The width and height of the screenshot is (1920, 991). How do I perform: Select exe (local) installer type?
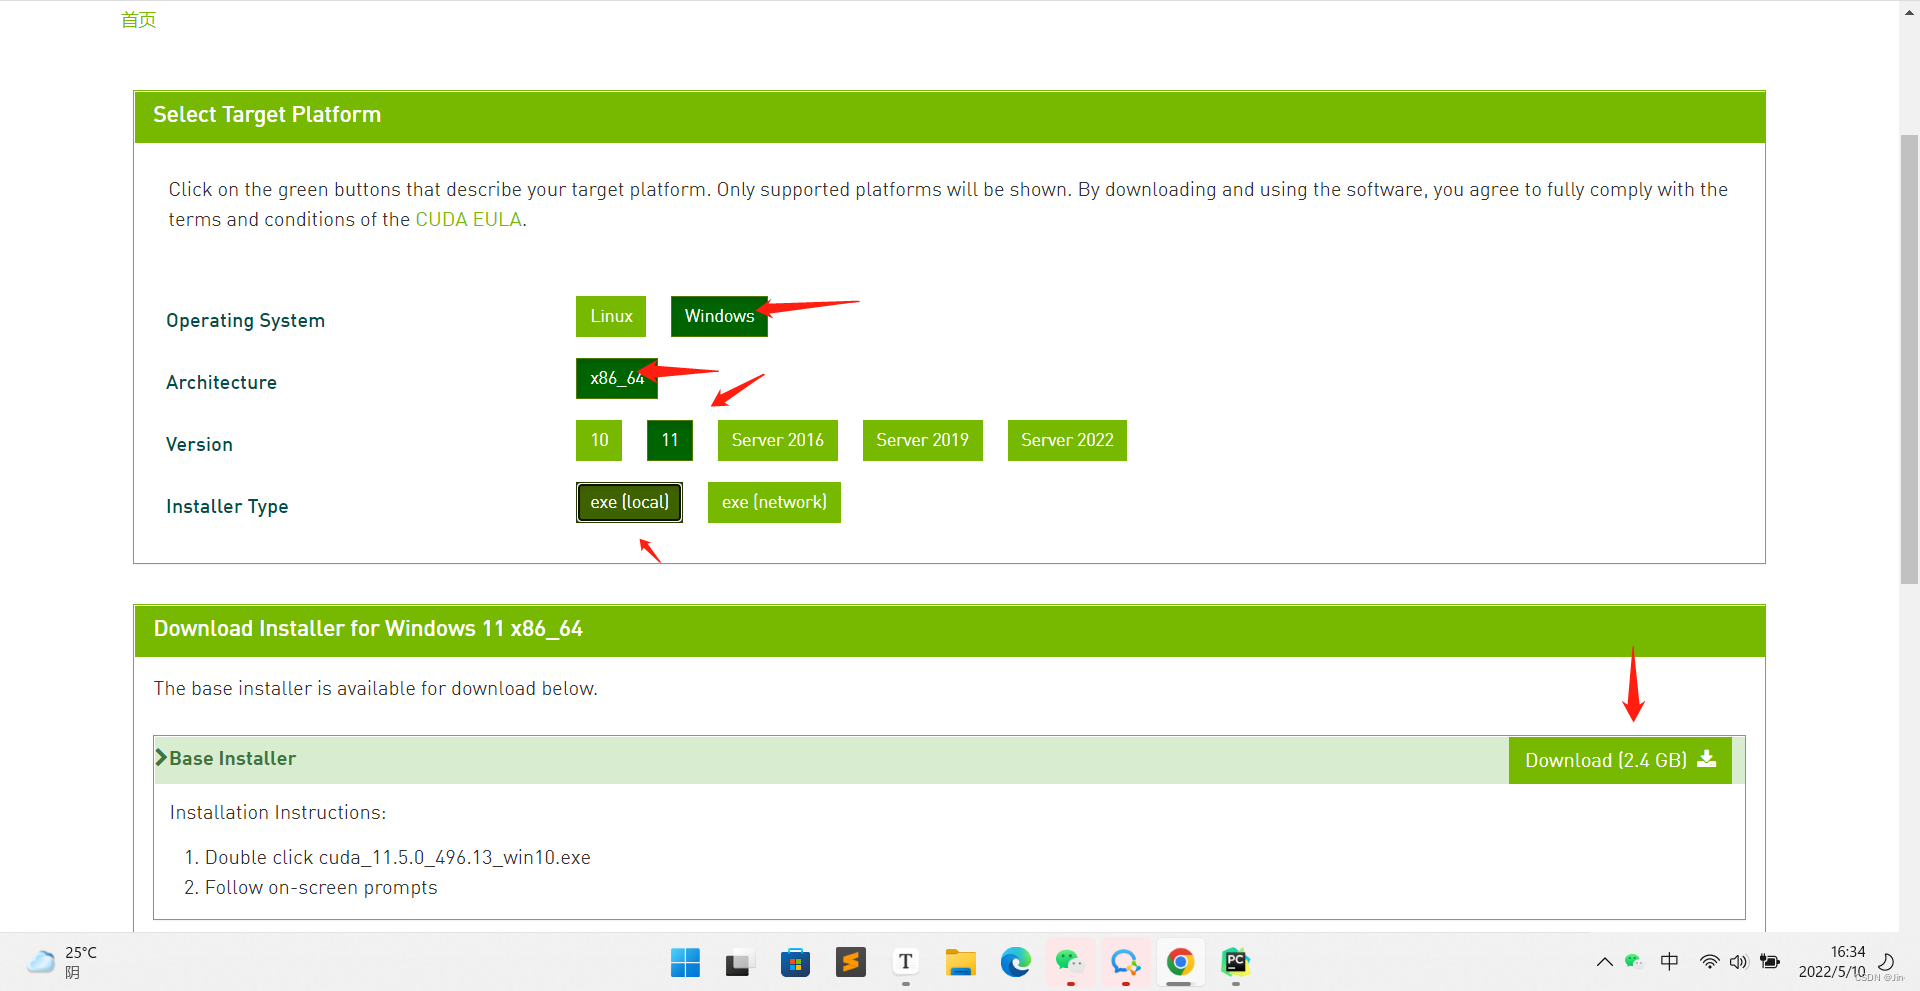coord(629,502)
